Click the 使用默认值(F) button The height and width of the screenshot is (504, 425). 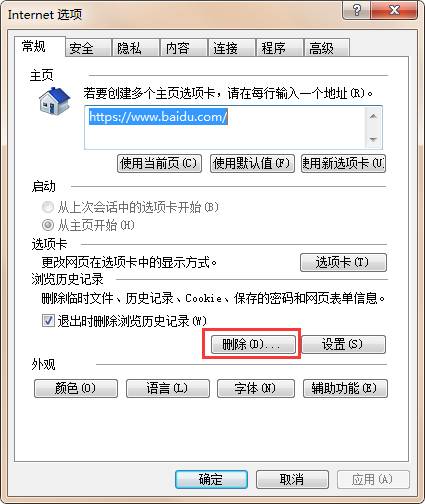point(252,163)
